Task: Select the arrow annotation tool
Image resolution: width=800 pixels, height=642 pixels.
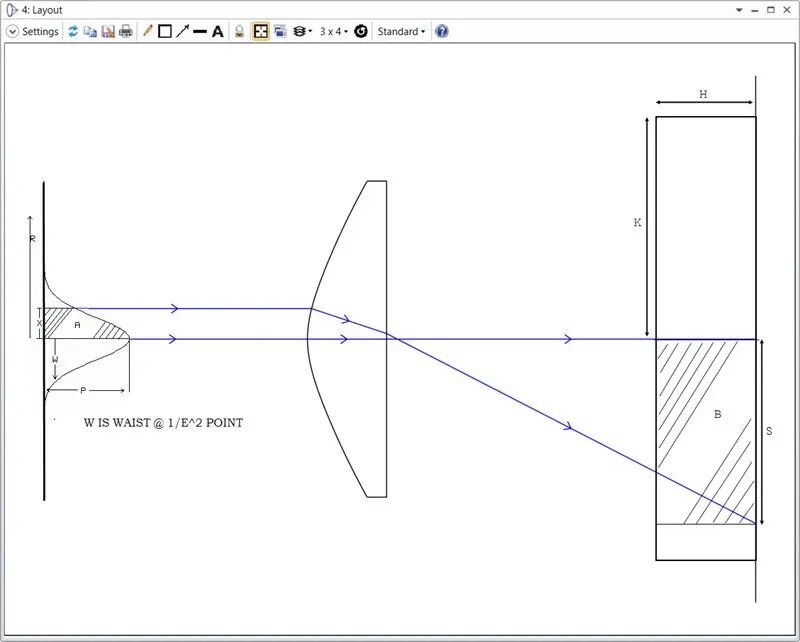Action: (x=184, y=31)
